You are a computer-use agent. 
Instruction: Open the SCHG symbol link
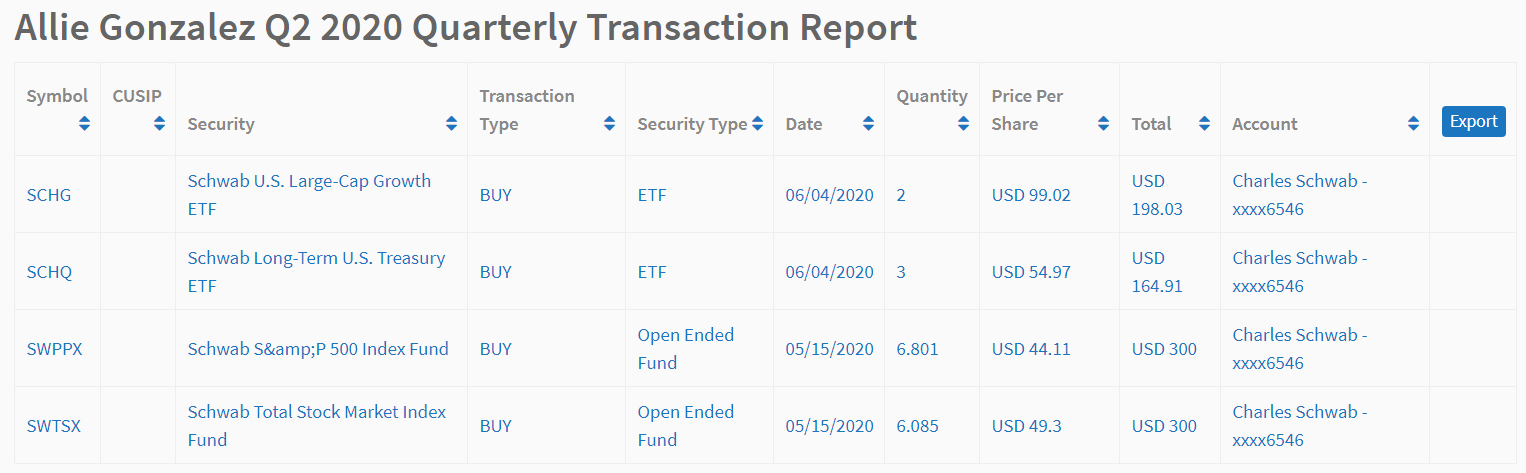(x=49, y=195)
